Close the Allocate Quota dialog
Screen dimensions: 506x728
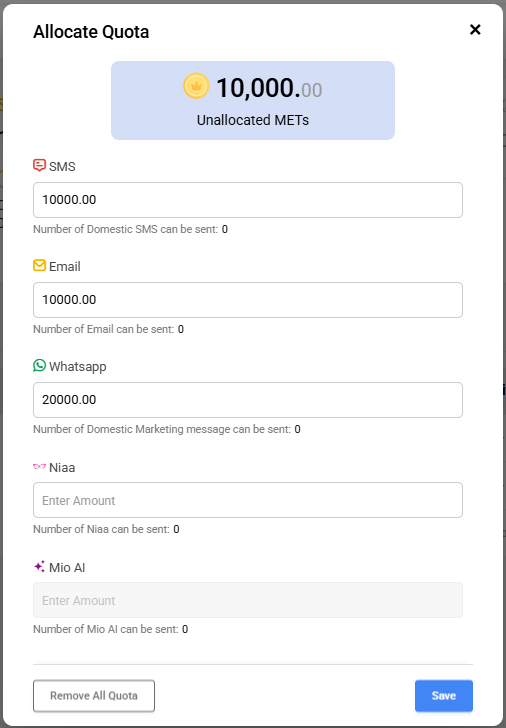coord(475,30)
